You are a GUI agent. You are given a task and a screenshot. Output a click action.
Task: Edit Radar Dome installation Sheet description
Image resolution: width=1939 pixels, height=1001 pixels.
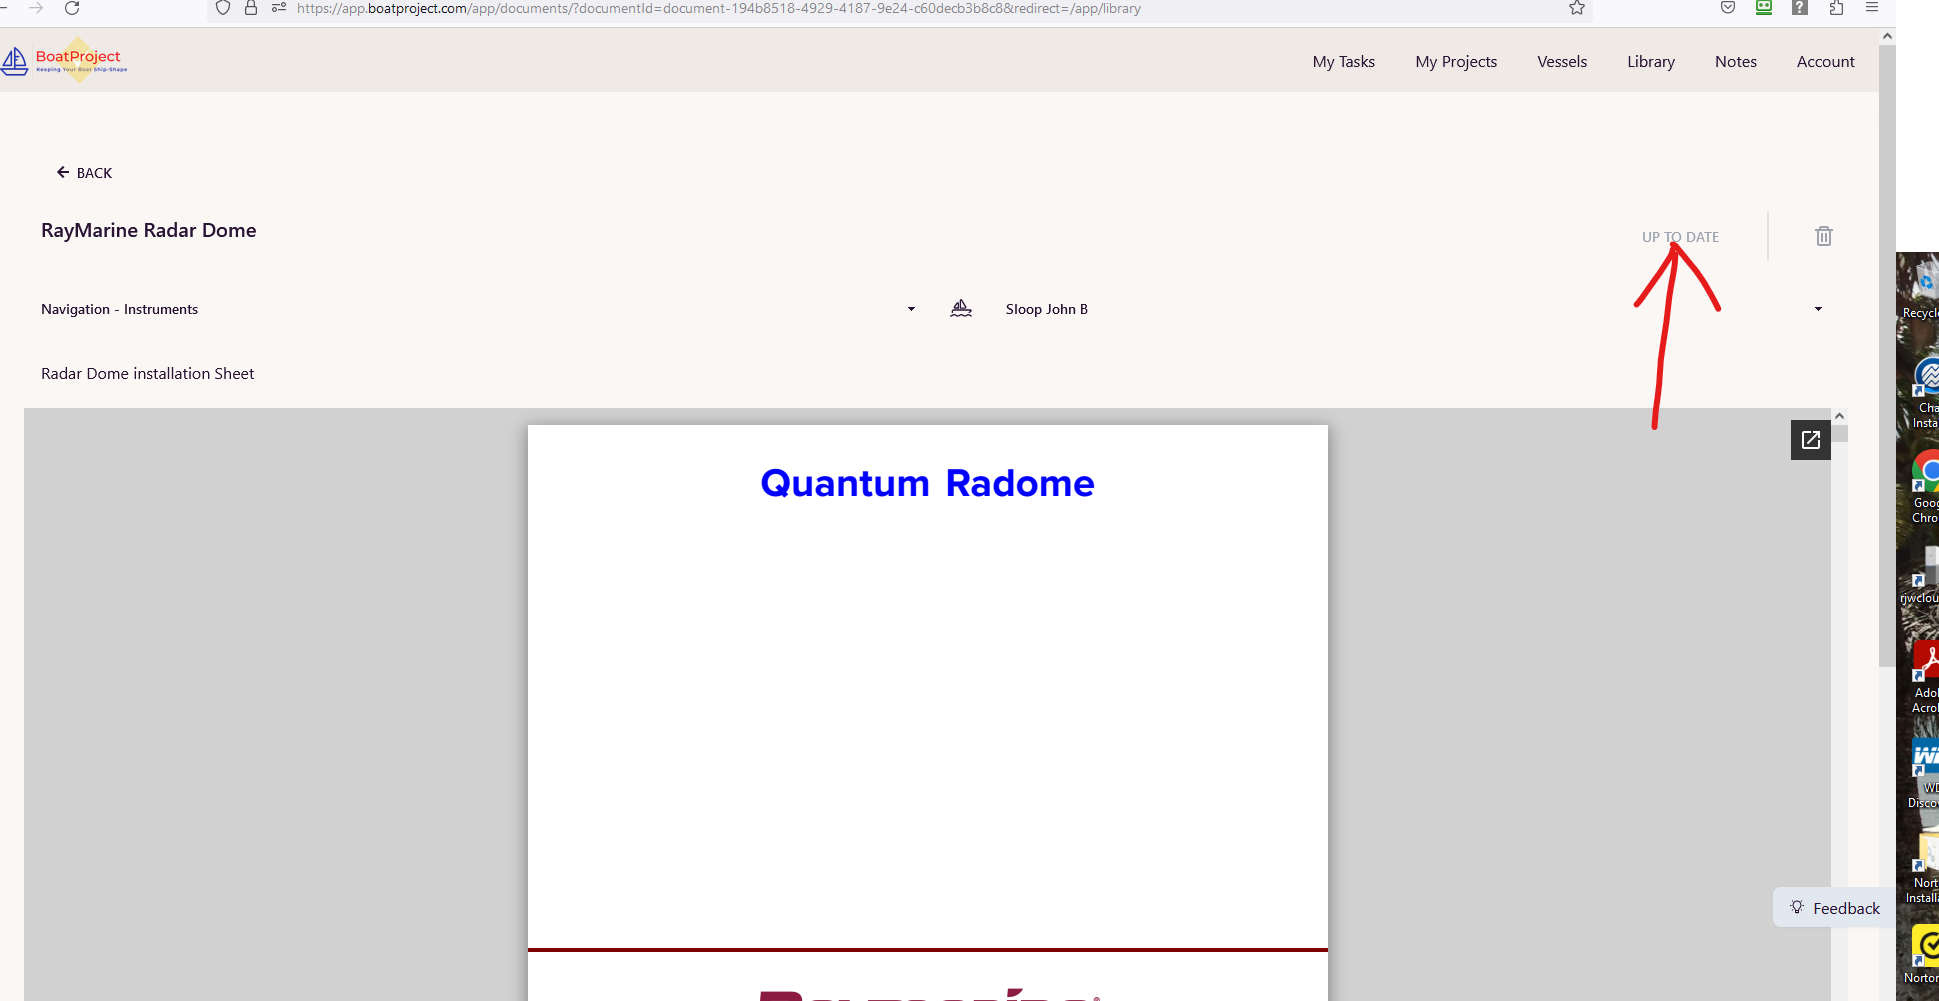tap(147, 373)
